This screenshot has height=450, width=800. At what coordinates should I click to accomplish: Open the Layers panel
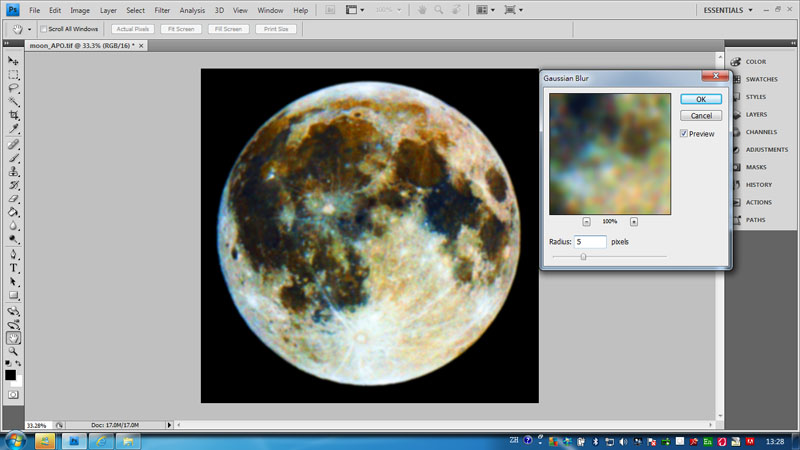point(756,114)
